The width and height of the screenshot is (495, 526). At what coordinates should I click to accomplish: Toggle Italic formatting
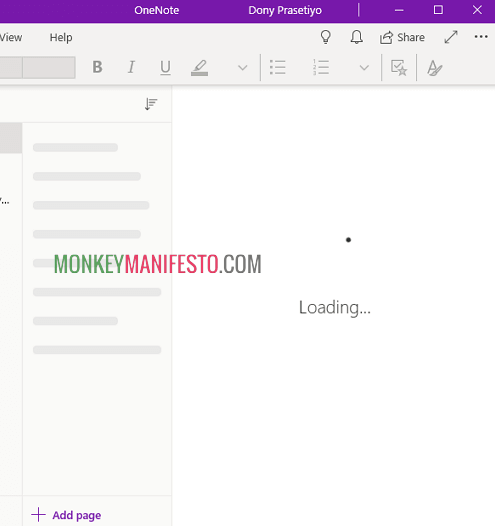pyautogui.click(x=131, y=67)
